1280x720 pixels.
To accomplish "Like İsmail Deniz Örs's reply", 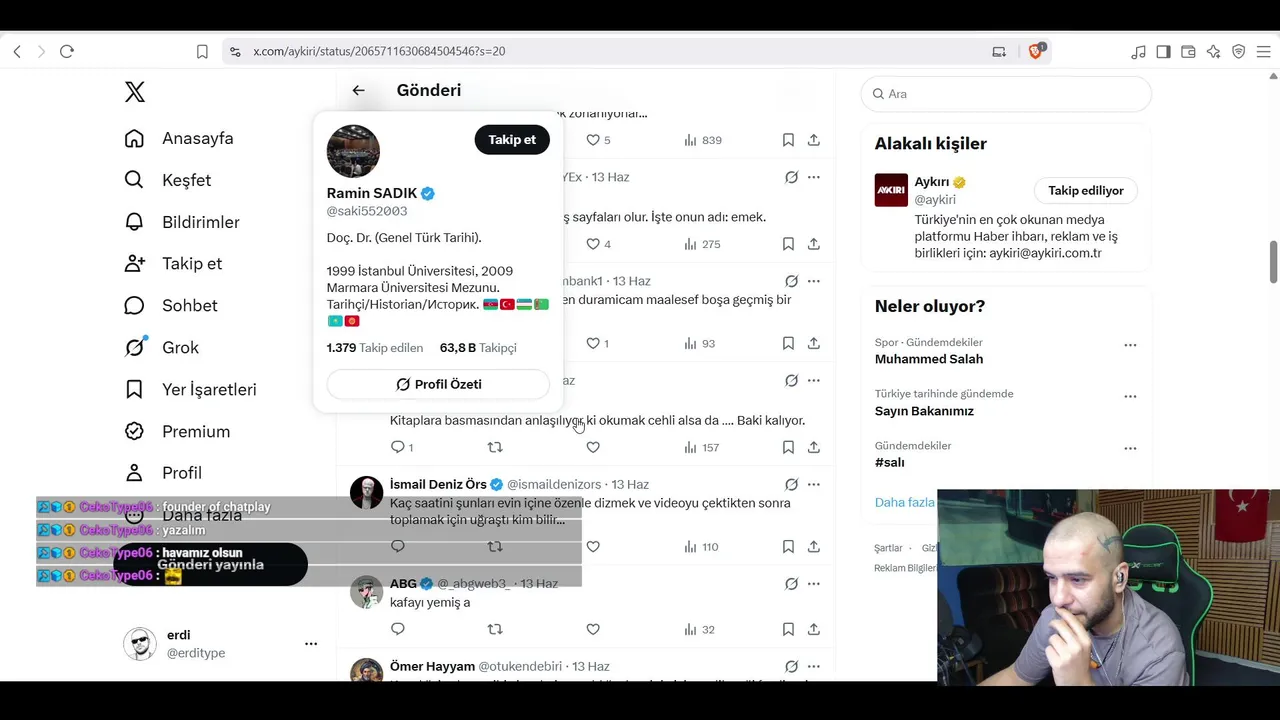I will pyautogui.click(x=593, y=547).
